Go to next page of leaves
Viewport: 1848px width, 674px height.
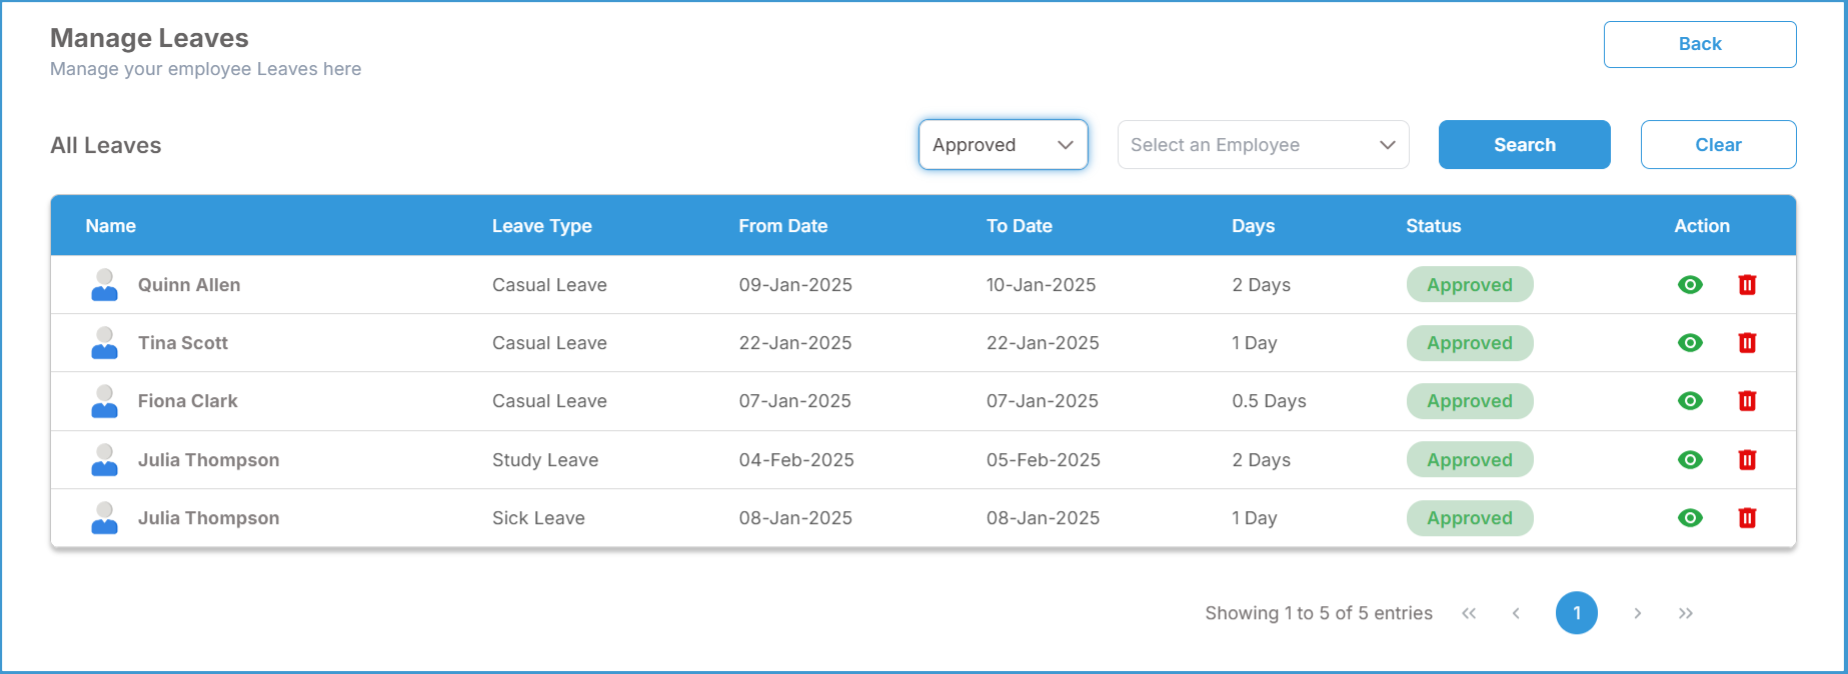tap(1637, 613)
